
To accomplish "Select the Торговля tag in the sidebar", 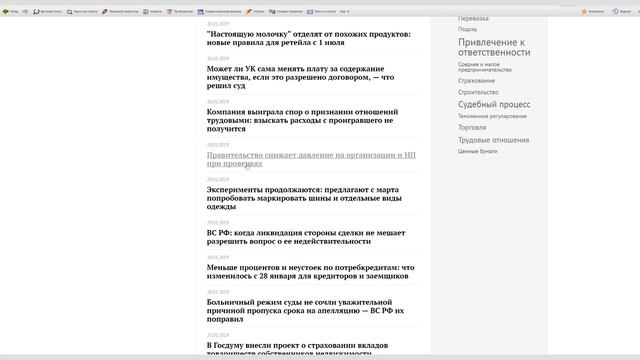I will pos(472,128).
